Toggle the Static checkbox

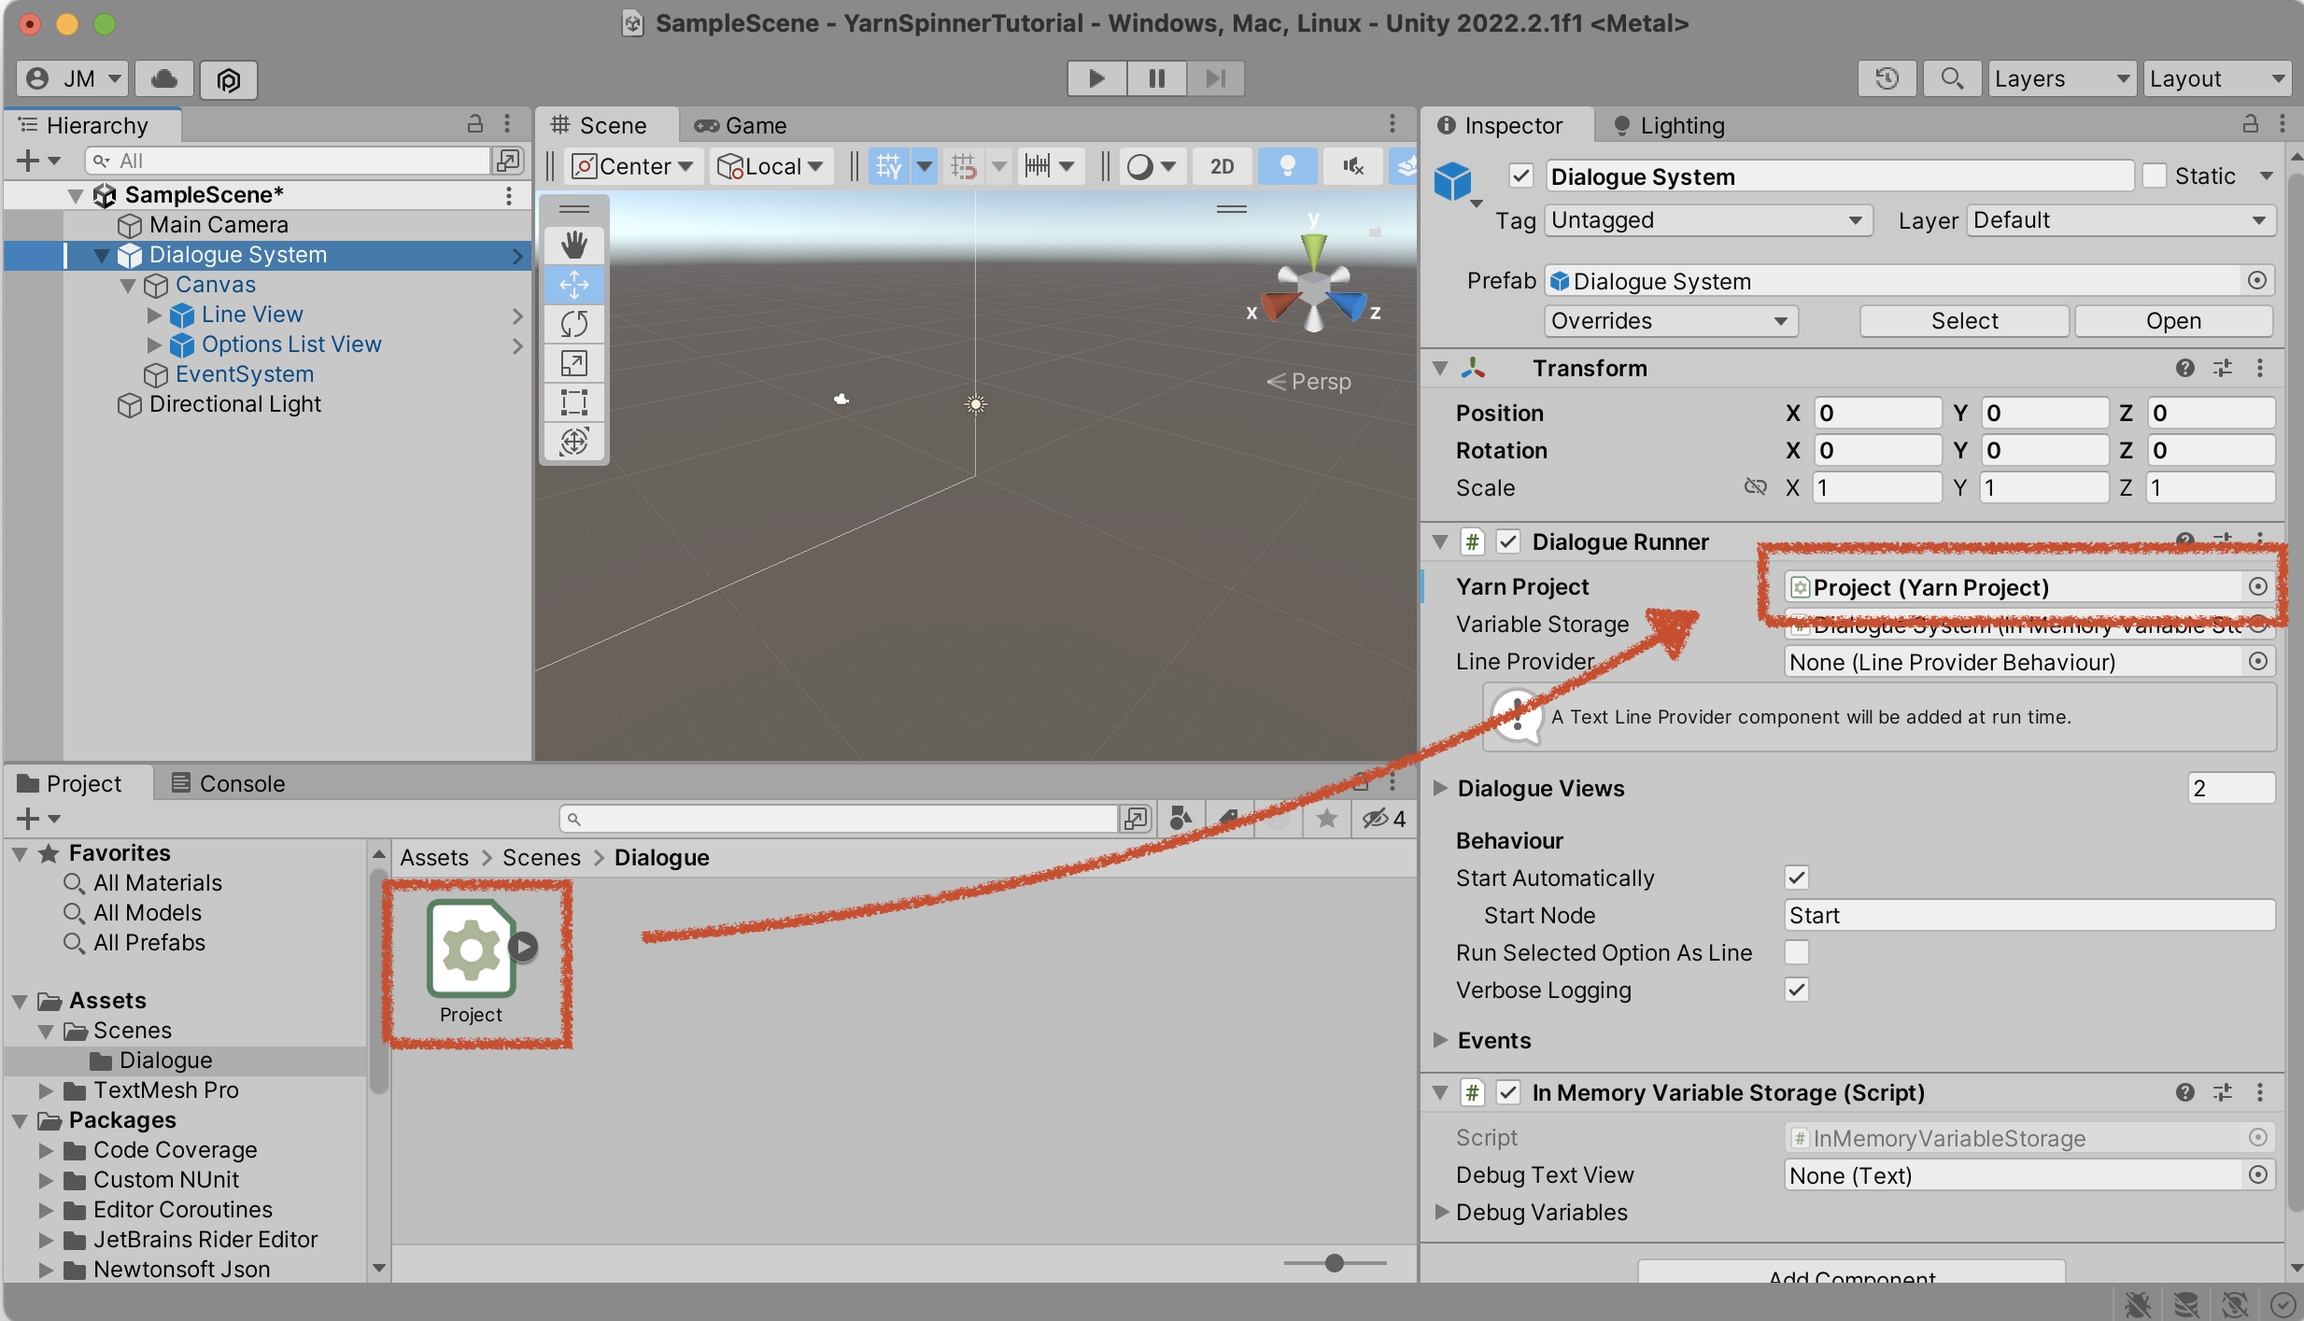[x=2155, y=176]
